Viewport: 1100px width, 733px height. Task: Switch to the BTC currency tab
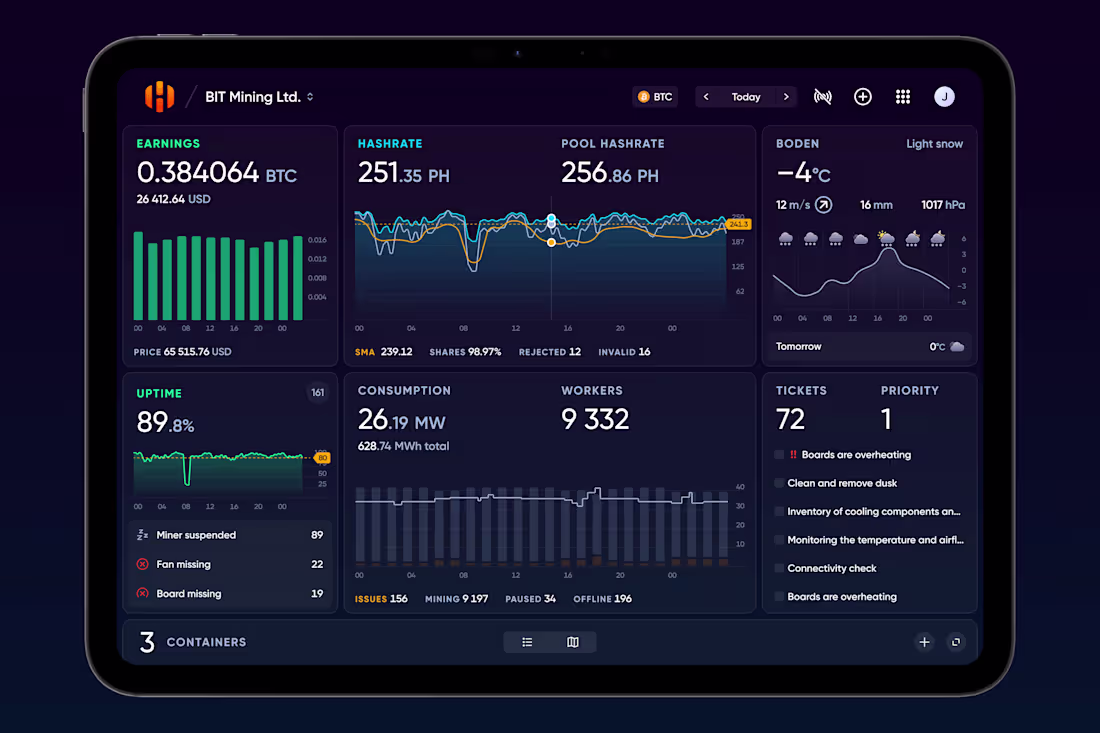pyautogui.click(x=656, y=96)
